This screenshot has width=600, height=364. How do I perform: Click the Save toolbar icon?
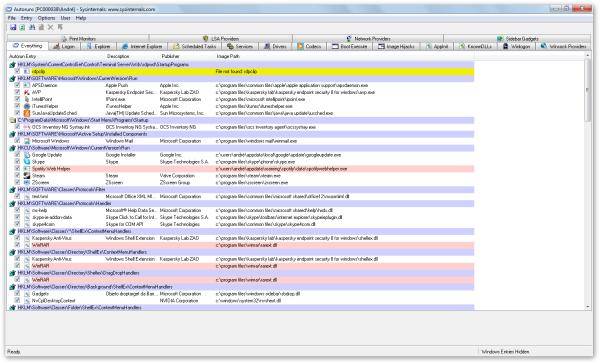click(13, 27)
